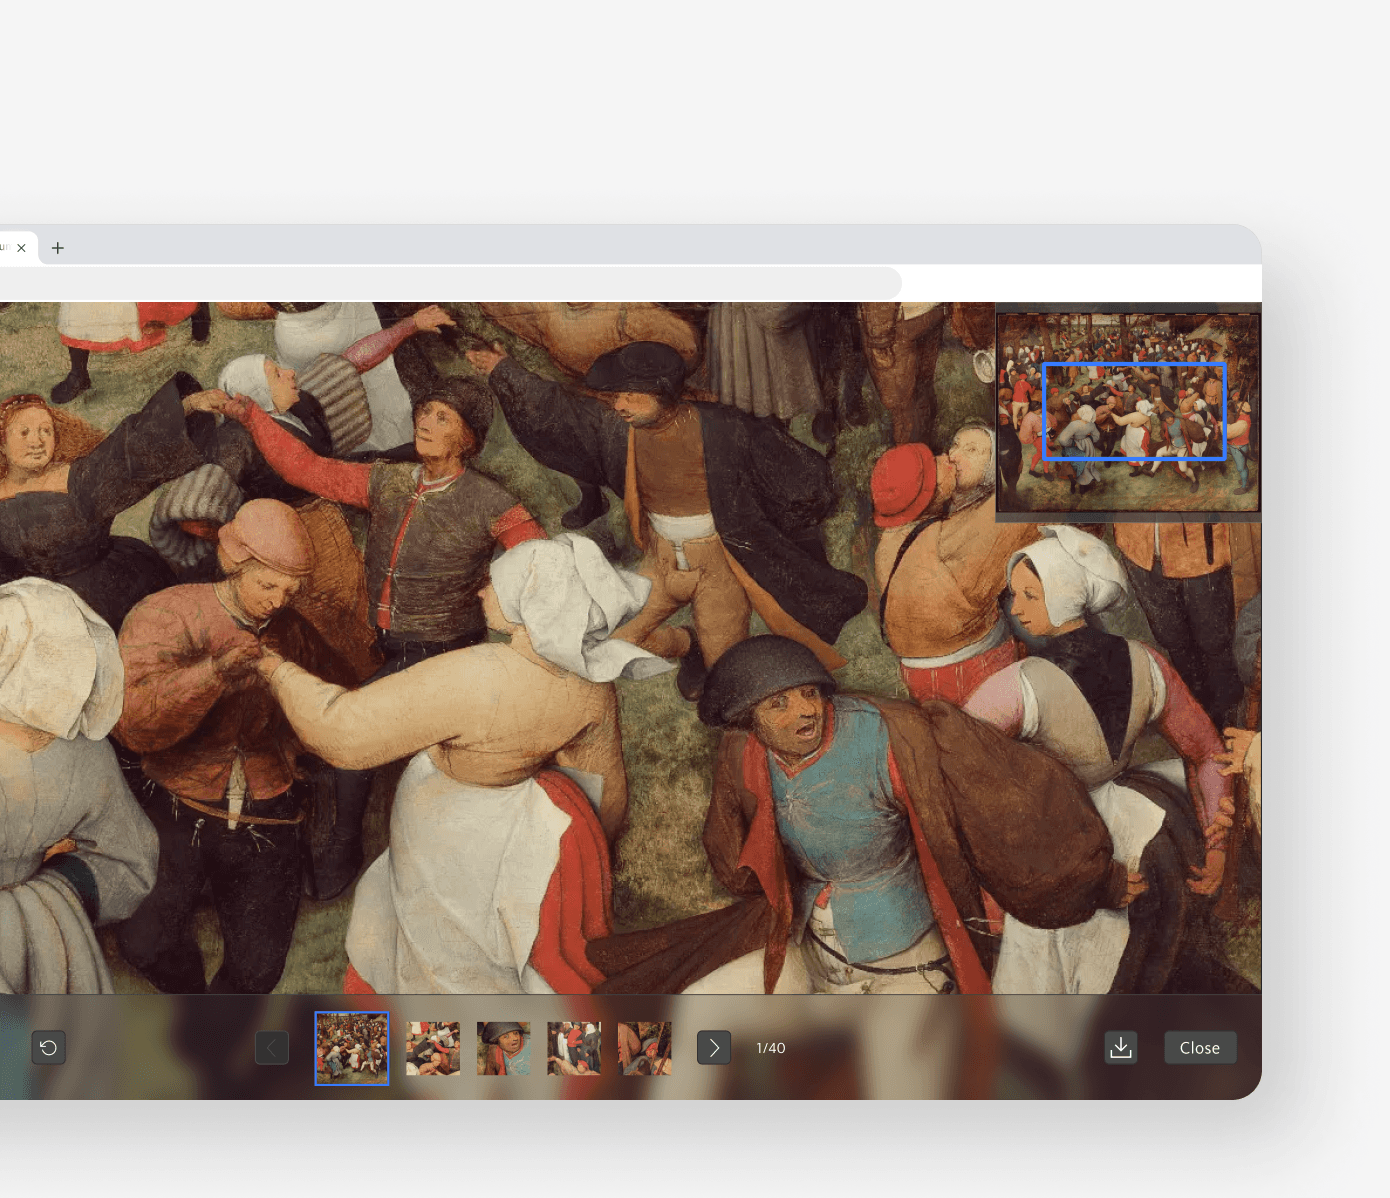Click the painting overview minimap
Screen dimensions: 1390x1198
[x=1128, y=412]
